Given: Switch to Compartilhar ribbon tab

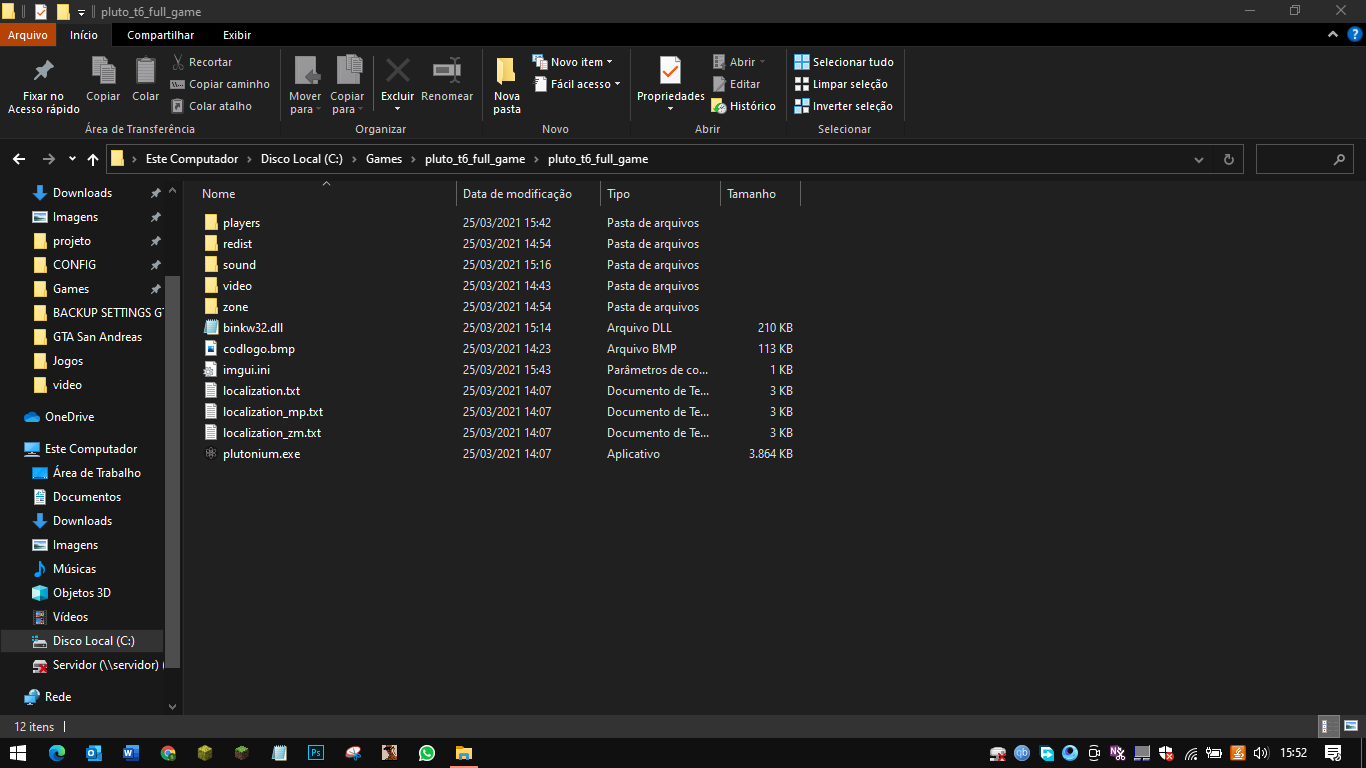Looking at the screenshot, I should 160,35.
